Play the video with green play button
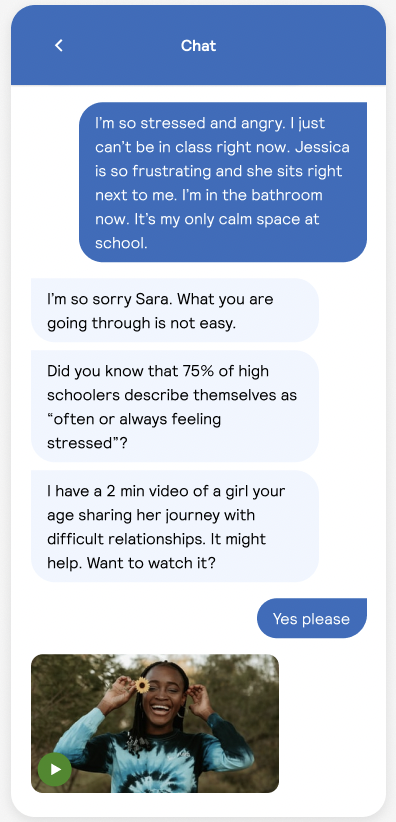Viewport: 396px width, 822px height. coord(55,769)
